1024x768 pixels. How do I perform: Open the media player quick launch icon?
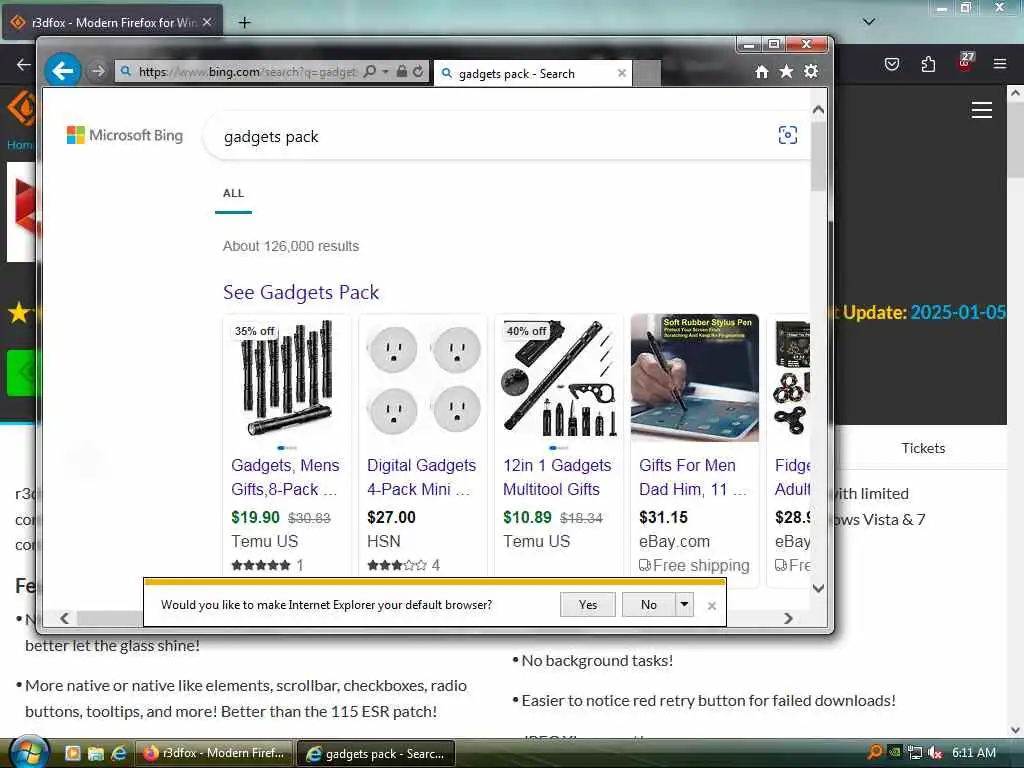(72, 753)
